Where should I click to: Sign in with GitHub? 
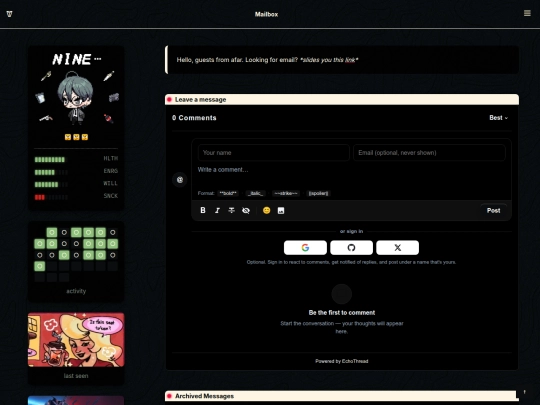351,247
